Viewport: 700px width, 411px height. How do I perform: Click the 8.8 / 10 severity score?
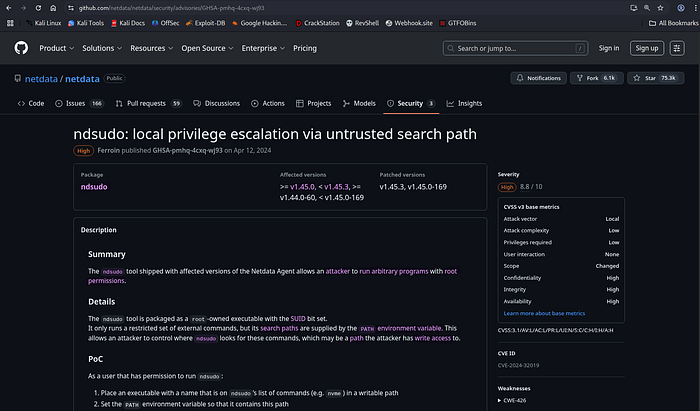pos(531,187)
